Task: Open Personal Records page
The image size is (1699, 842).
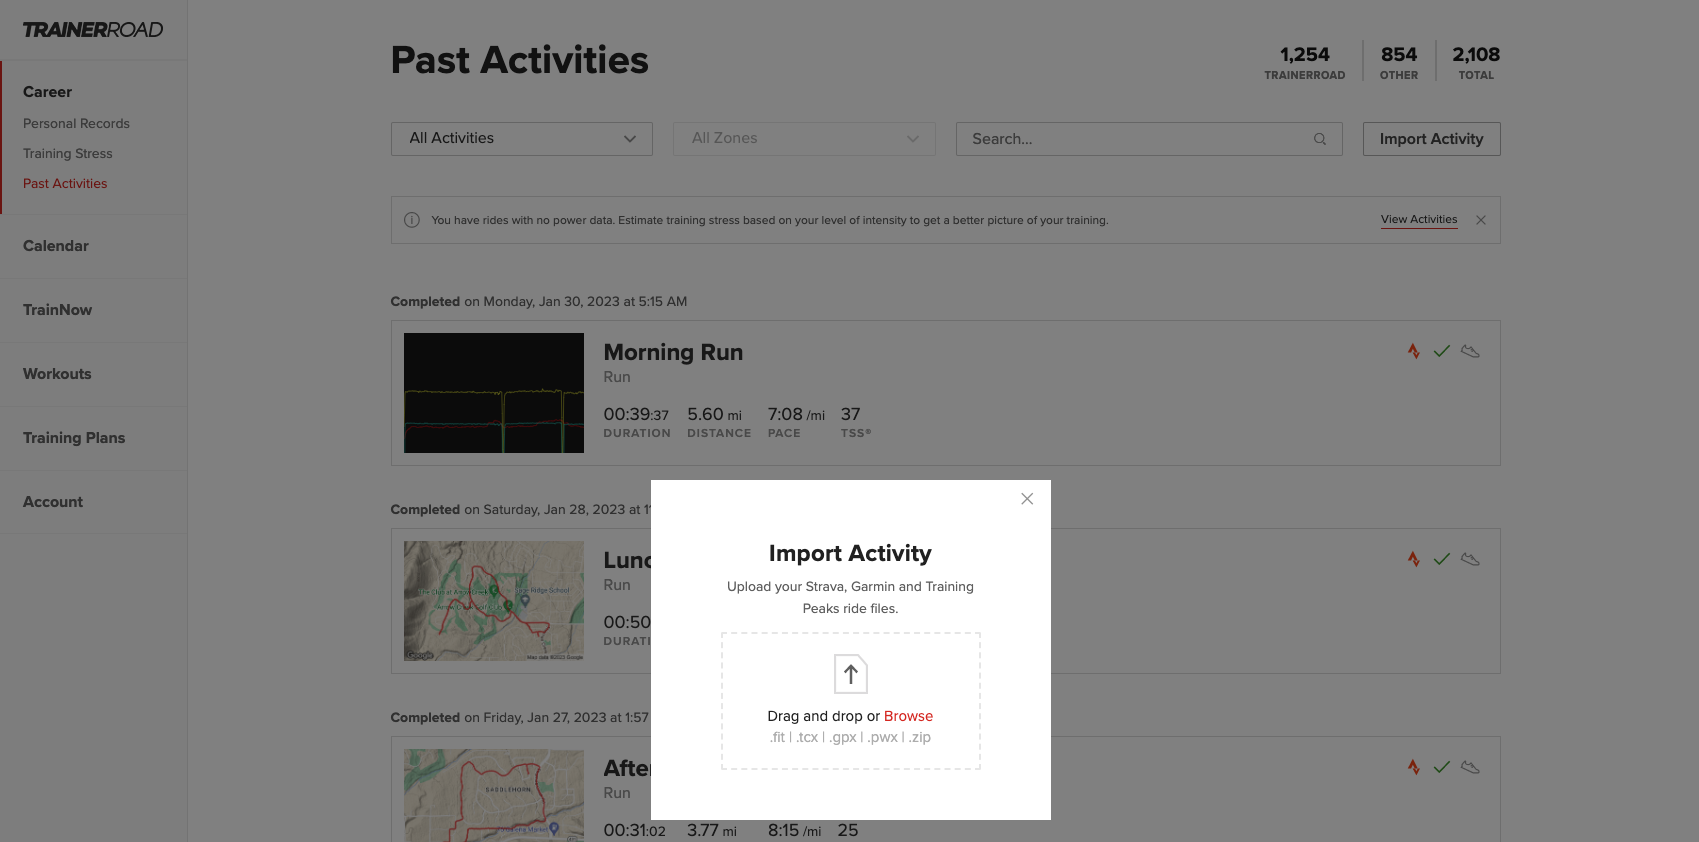Action: (x=76, y=124)
